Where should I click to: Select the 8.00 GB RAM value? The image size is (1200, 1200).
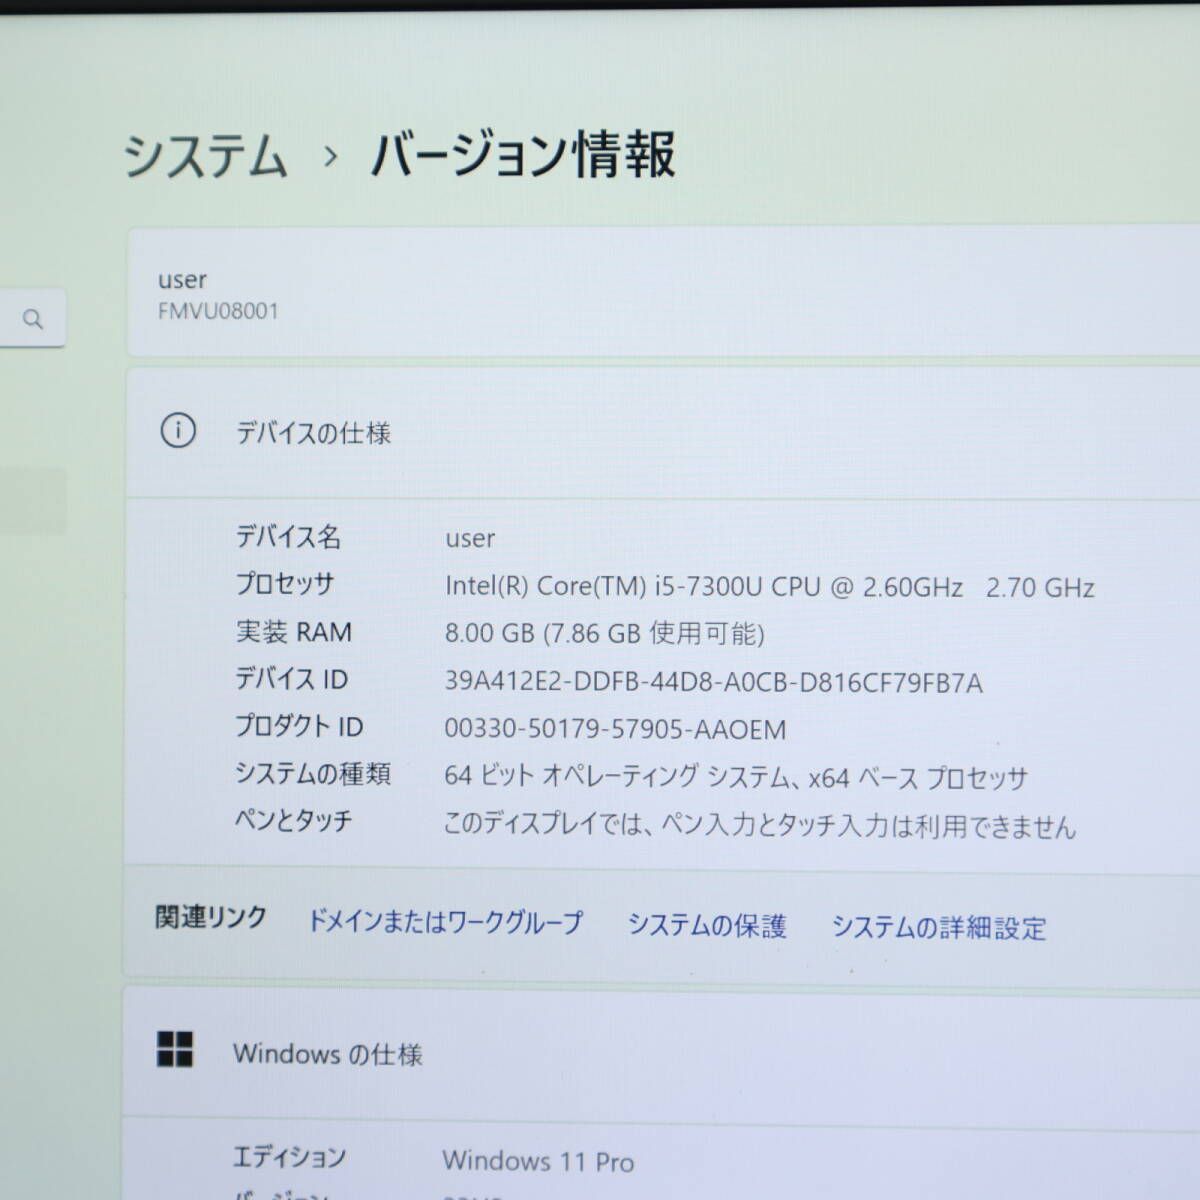pos(605,634)
